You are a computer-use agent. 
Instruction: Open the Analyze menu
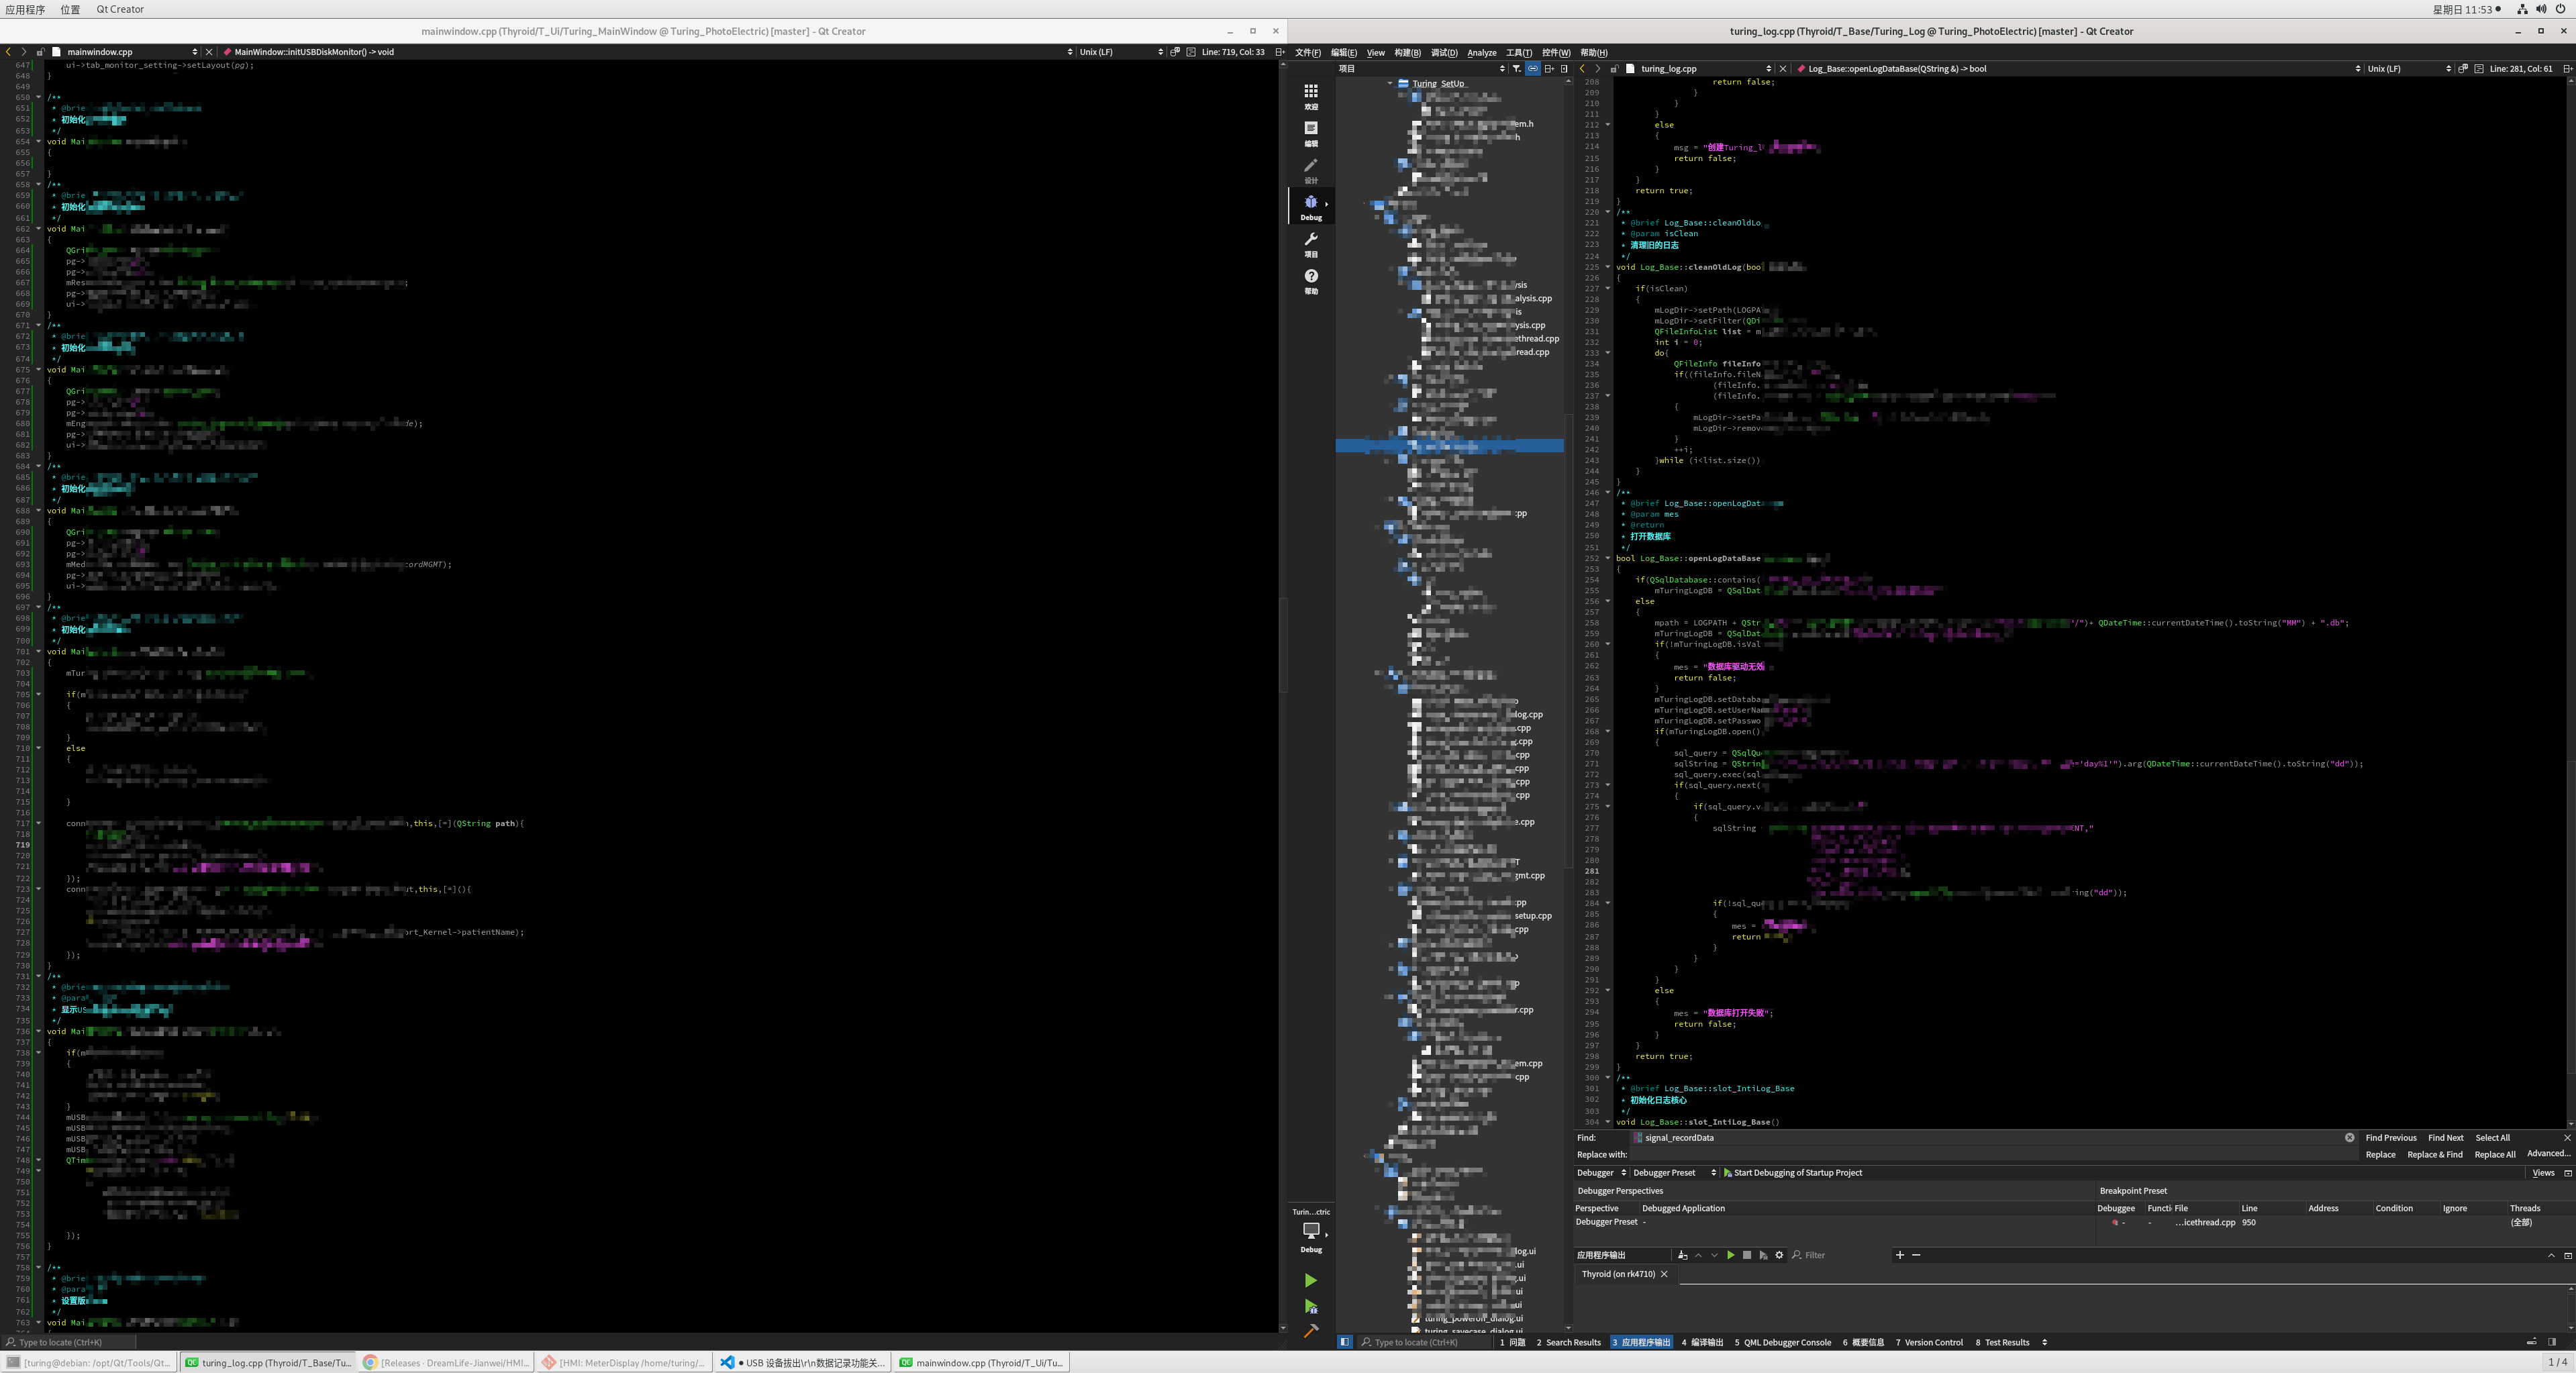pos(1481,53)
